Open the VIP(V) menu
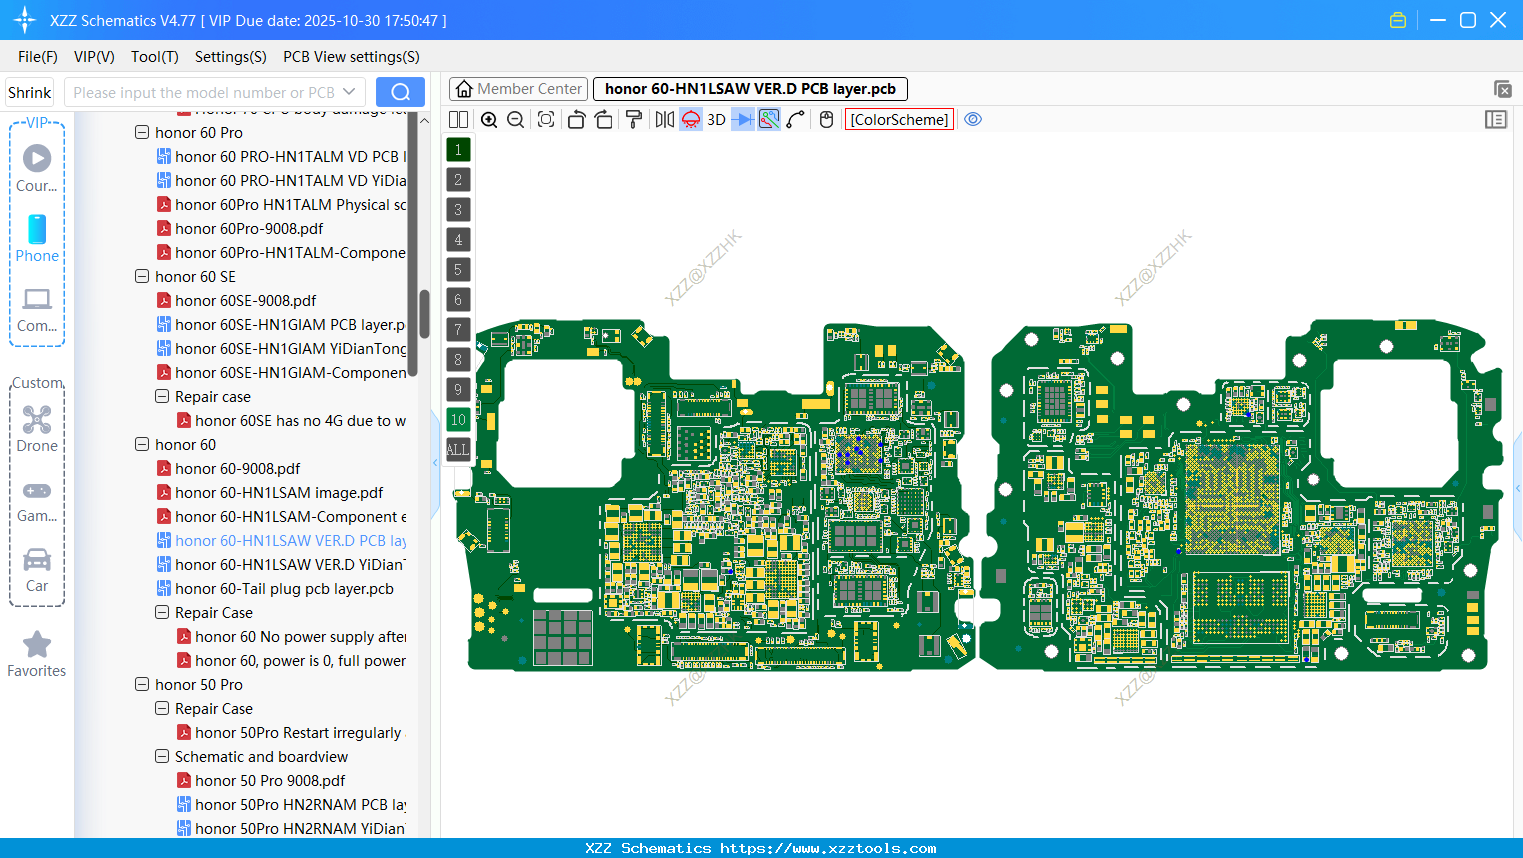1523x858 pixels. pos(94,57)
